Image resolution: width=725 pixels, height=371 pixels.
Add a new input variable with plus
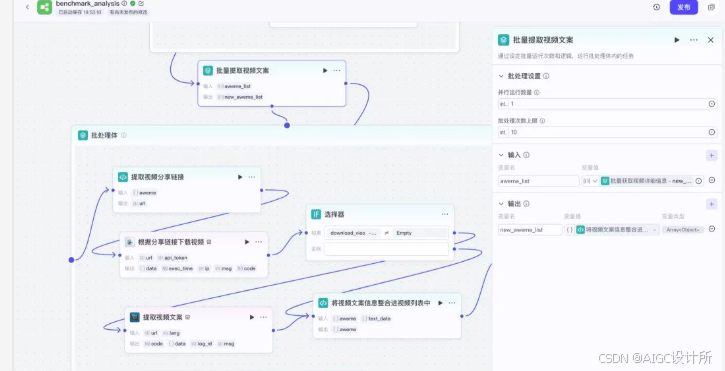click(x=712, y=155)
